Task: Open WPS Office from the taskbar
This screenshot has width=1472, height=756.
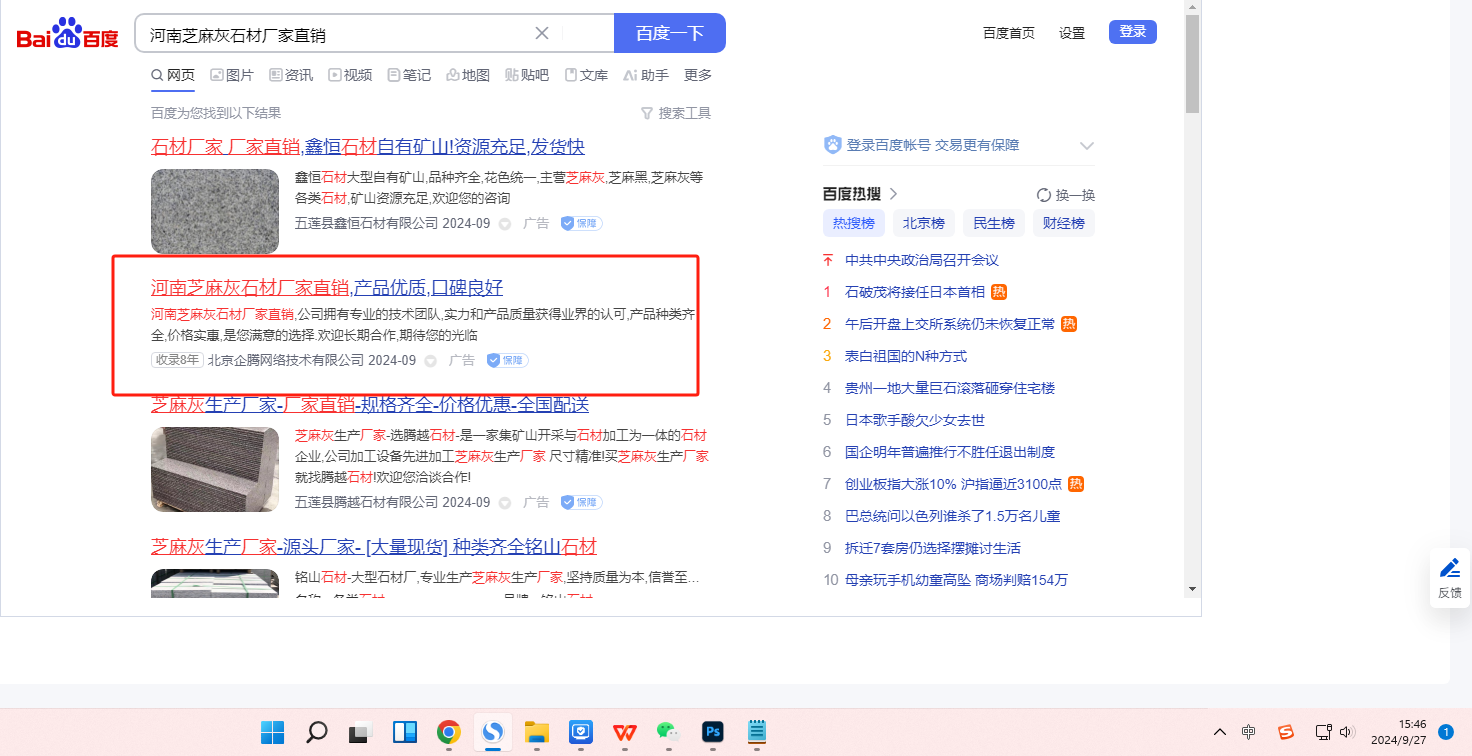Action: (x=625, y=732)
